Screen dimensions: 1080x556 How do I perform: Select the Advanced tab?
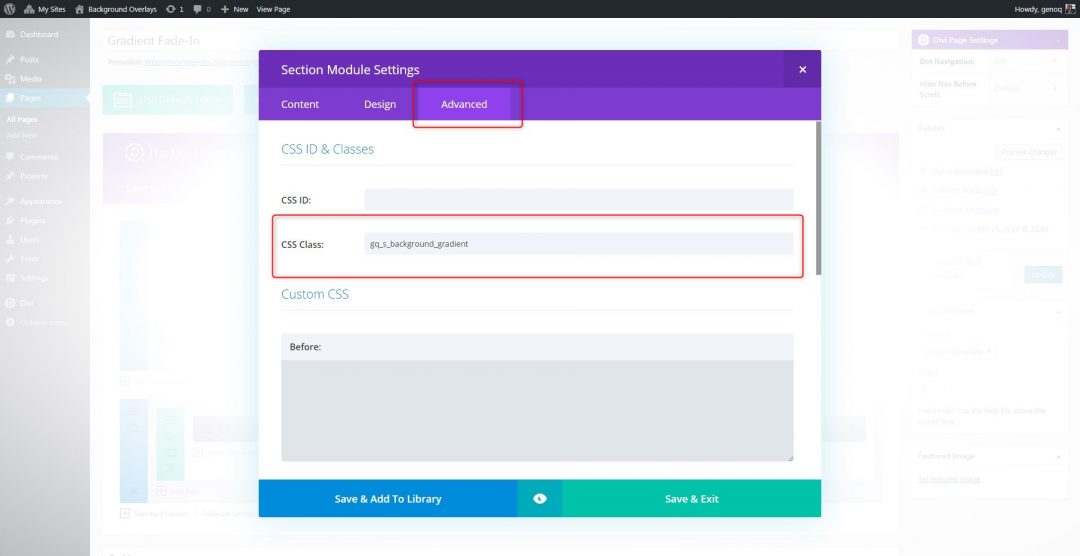(464, 104)
